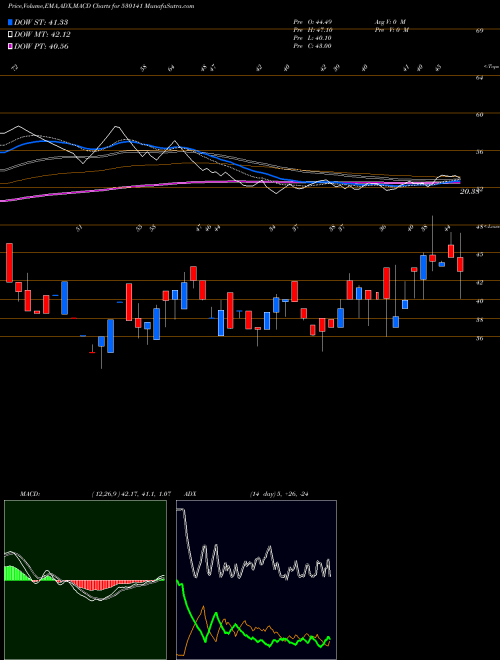Click the '45' price axis label
Image resolution: width=500 pixels, height=660 pixels.
479,254
